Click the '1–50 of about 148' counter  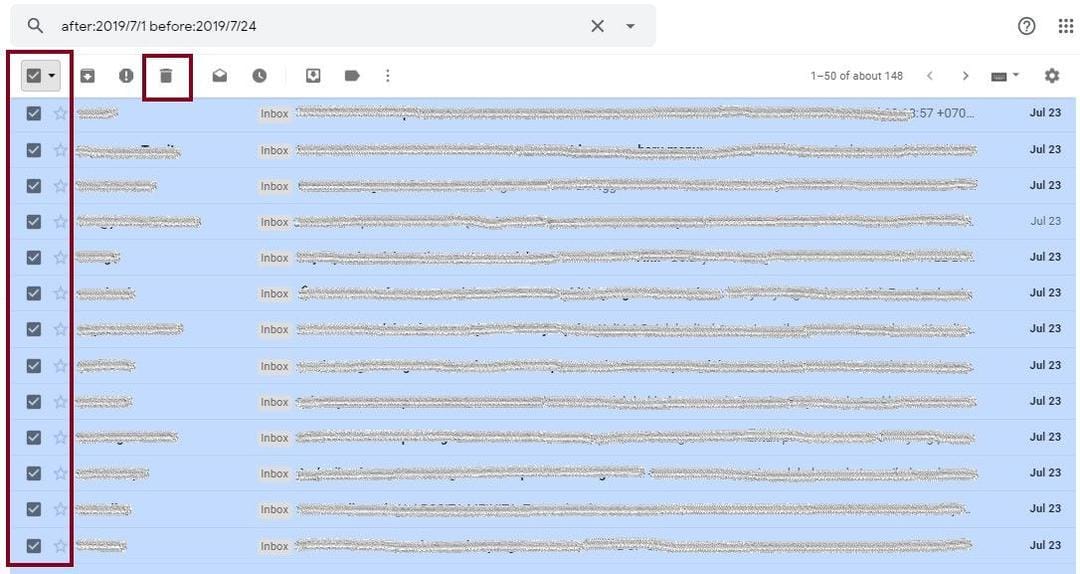click(856, 76)
